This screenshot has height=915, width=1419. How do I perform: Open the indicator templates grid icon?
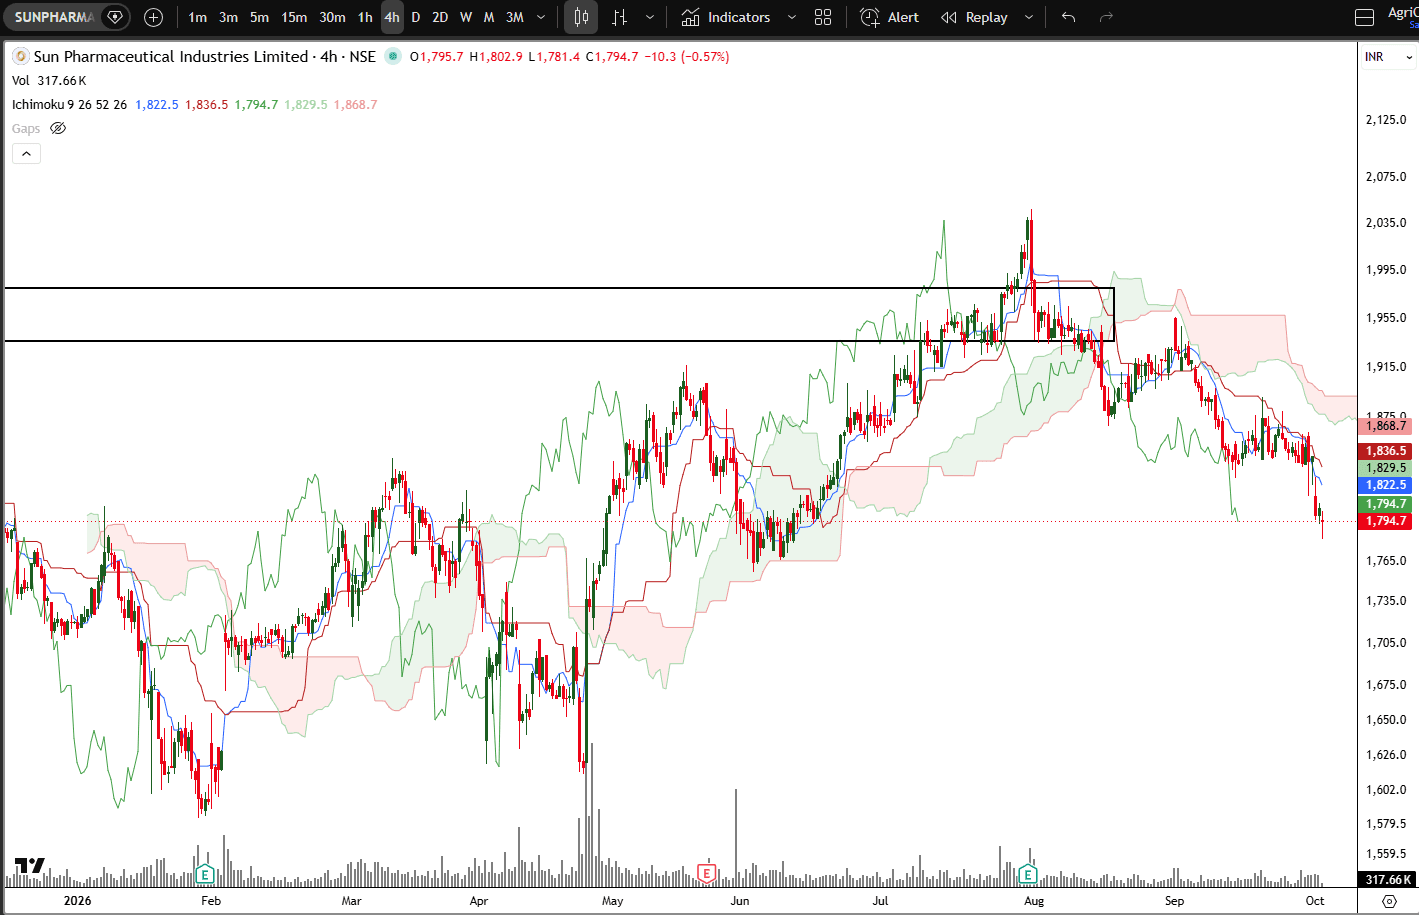click(823, 17)
